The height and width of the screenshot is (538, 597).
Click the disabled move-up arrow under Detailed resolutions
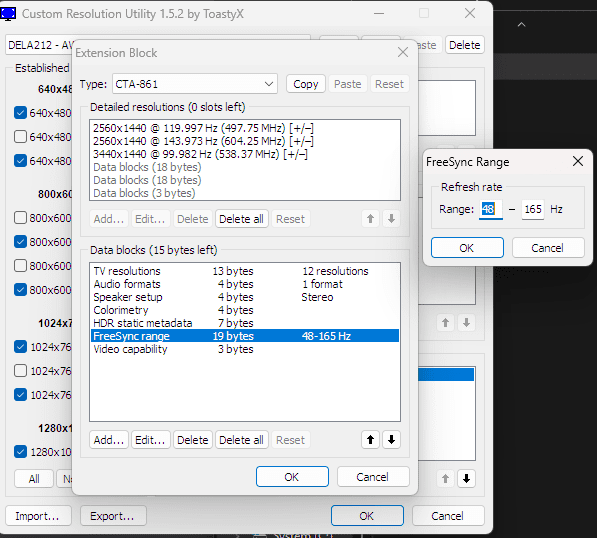pyautogui.click(x=370, y=219)
